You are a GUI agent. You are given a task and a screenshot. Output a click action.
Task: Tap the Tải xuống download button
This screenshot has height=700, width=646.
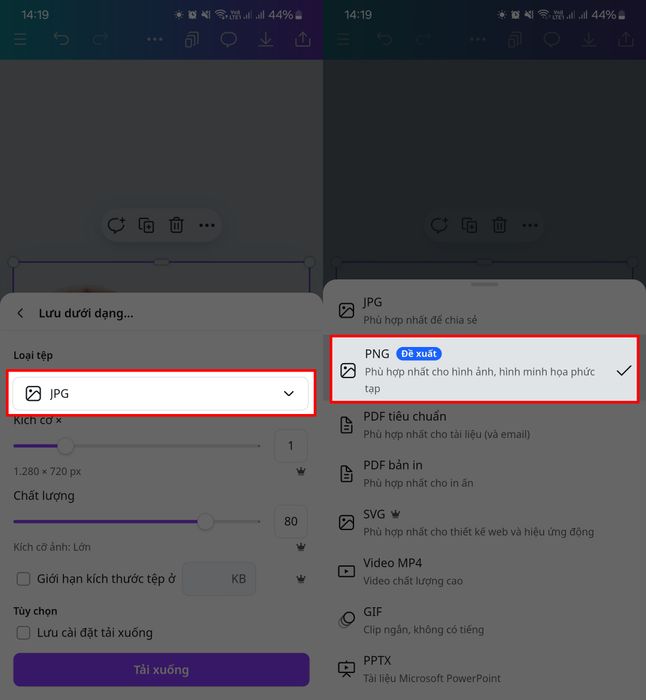[161, 669]
